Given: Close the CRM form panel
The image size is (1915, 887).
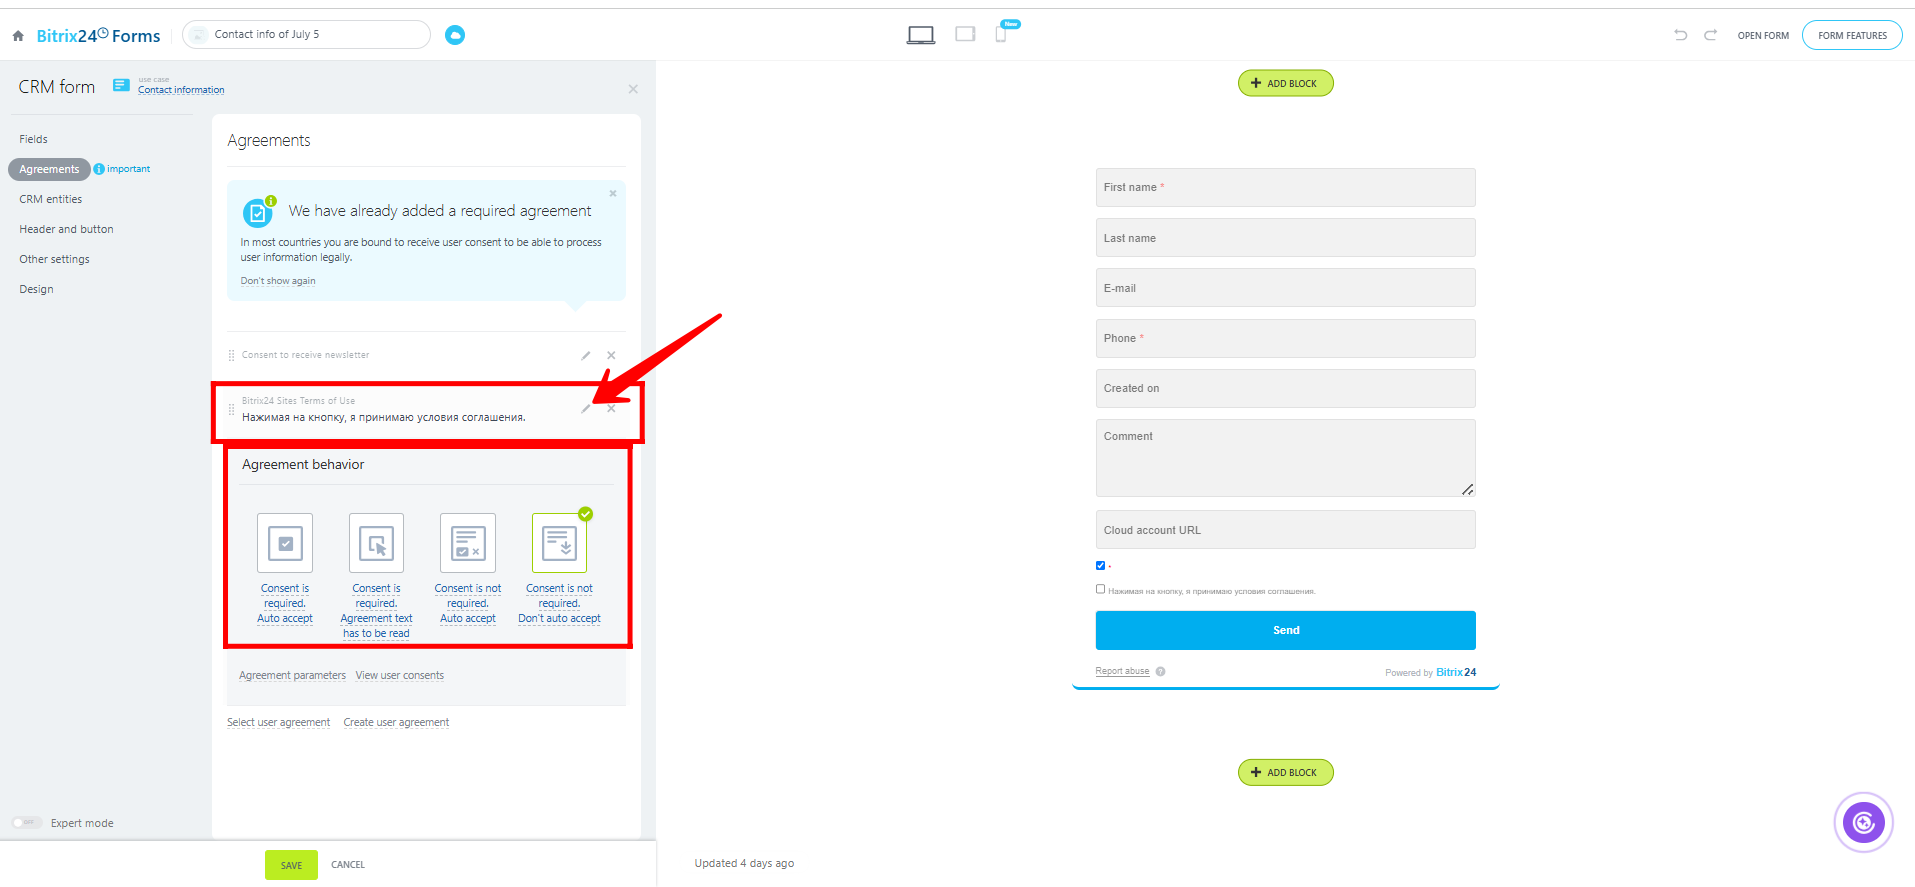Looking at the screenshot, I should [633, 89].
